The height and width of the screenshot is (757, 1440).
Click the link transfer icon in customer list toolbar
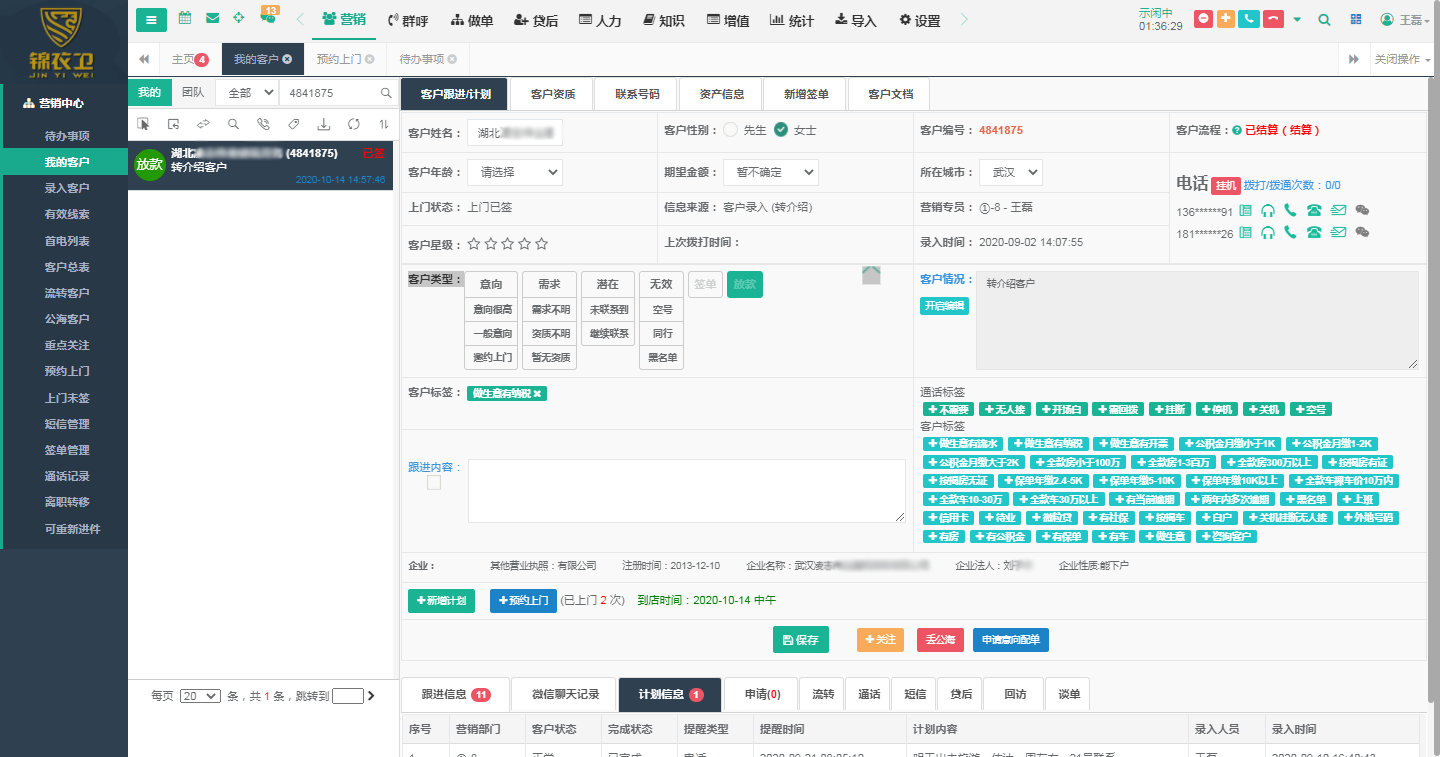[203, 124]
